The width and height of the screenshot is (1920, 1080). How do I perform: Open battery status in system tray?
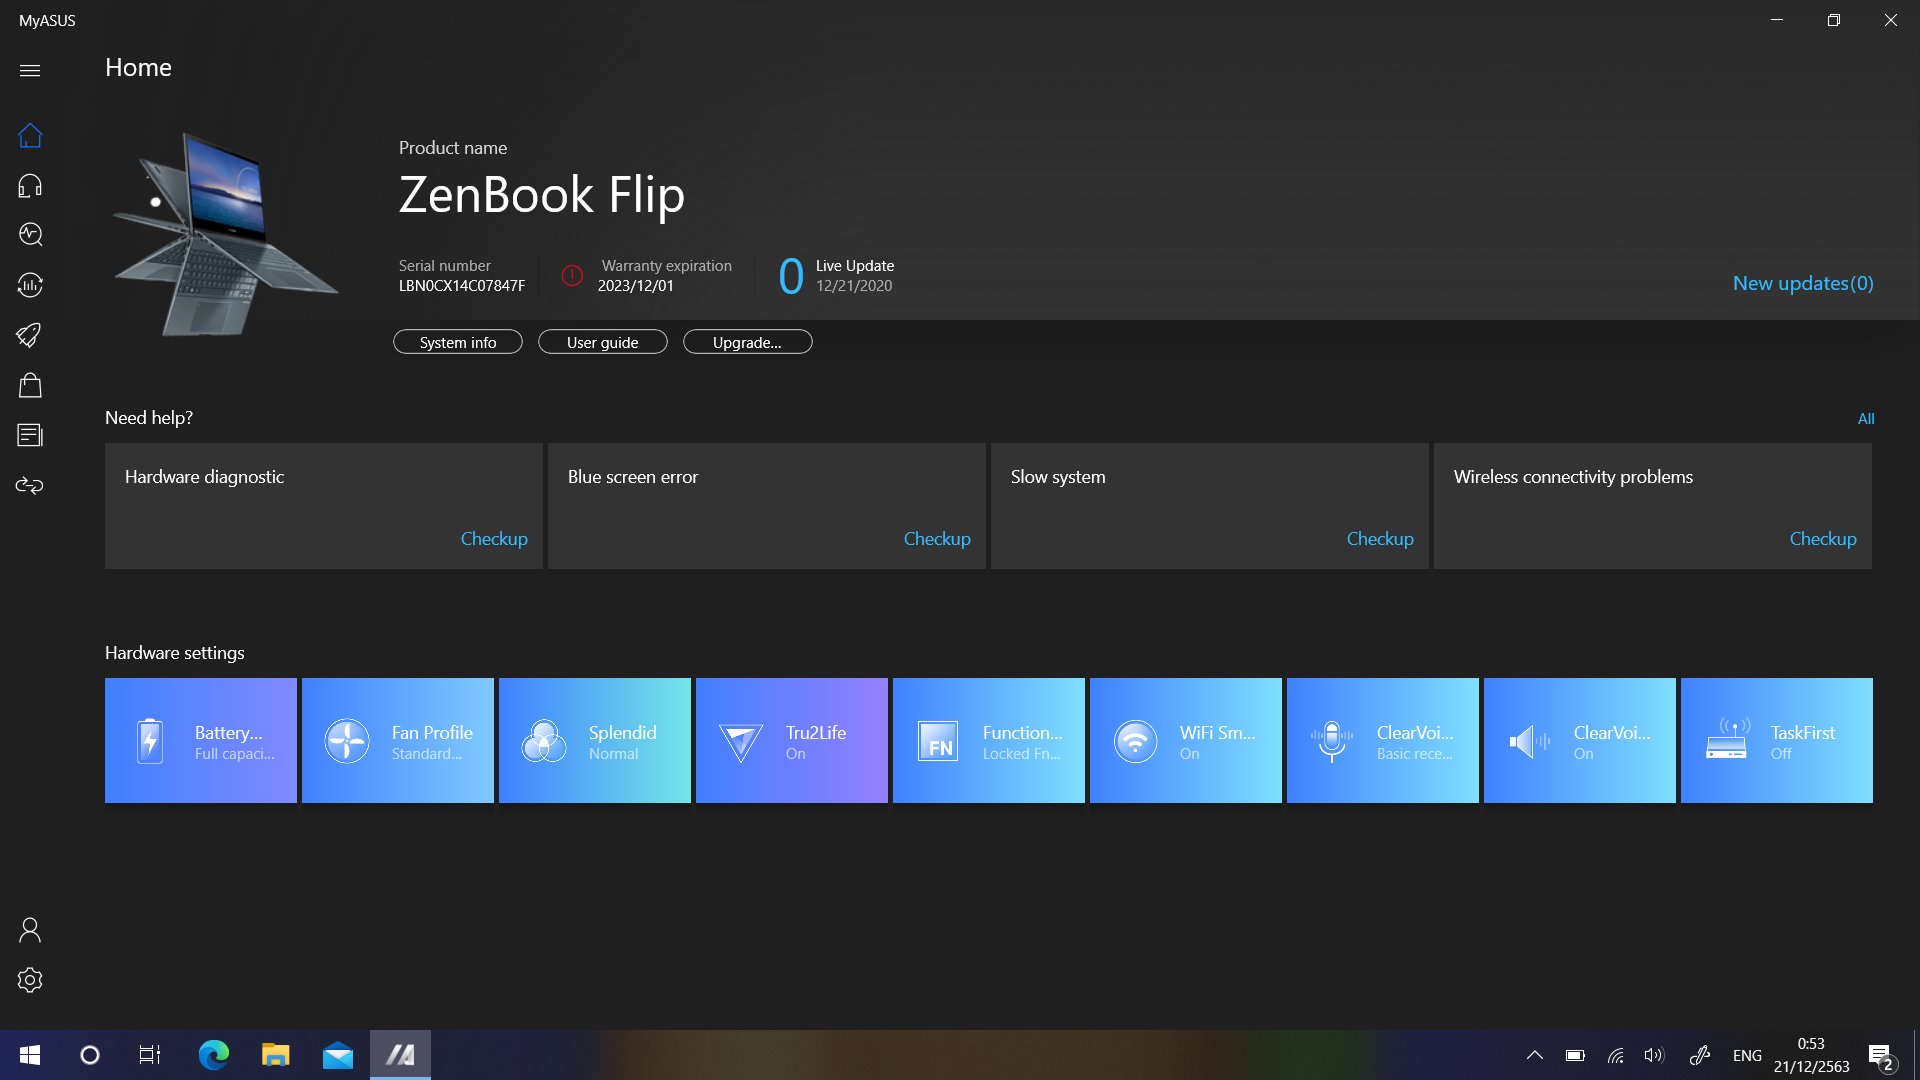coord(1575,1055)
